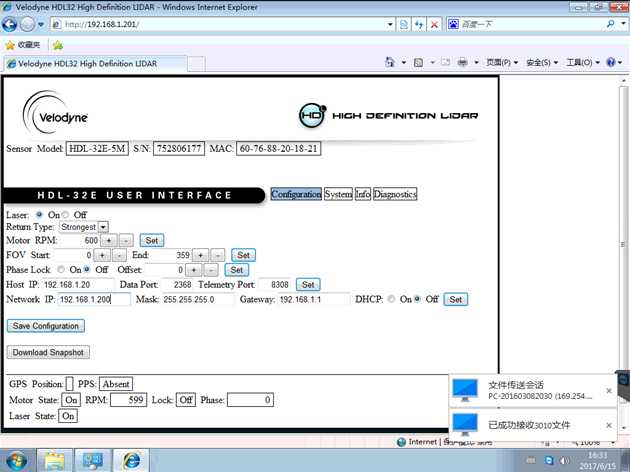
Task: Click the address bar with 192.168.1.201
Action: (219, 24)
